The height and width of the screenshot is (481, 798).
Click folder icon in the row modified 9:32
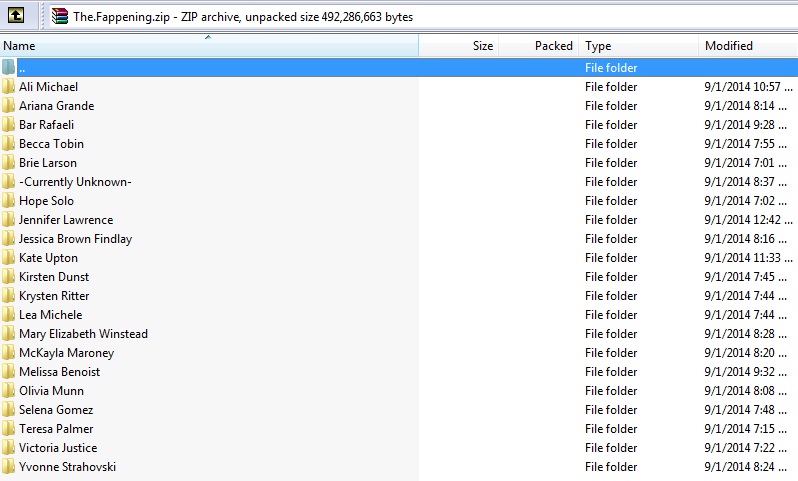[x=9, y=372]
